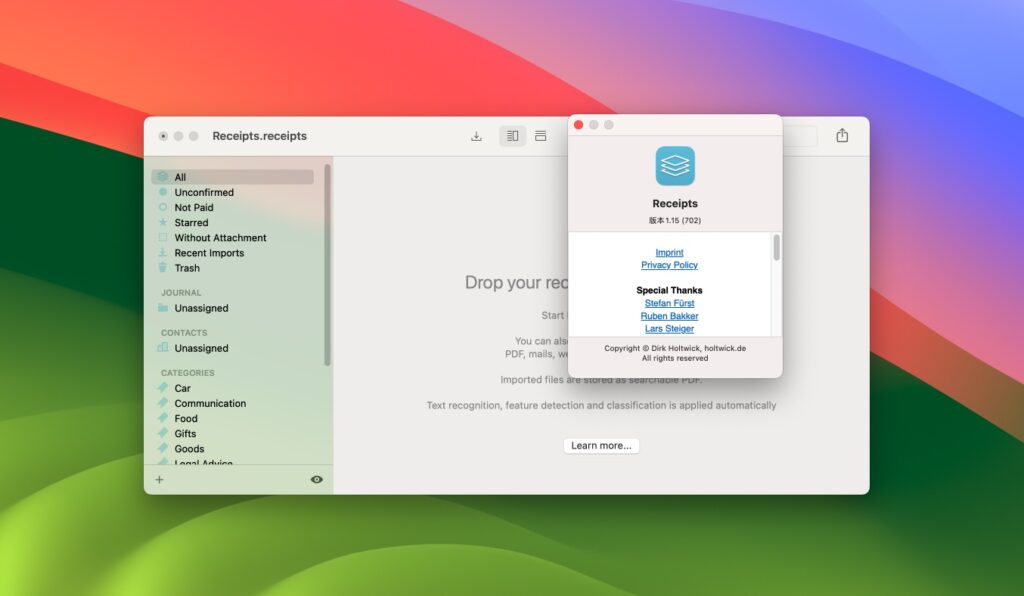The height and width of the screenshot is (596, 1024).
Task: Toggle the visibility eye at sidebar bottom
Action: tap(316, 479)
